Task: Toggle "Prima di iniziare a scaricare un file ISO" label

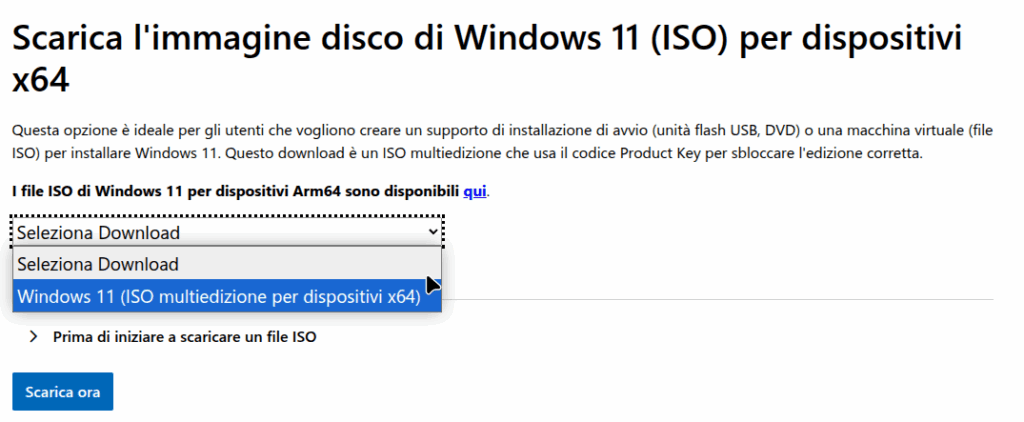Action: [x=184, y=337]
